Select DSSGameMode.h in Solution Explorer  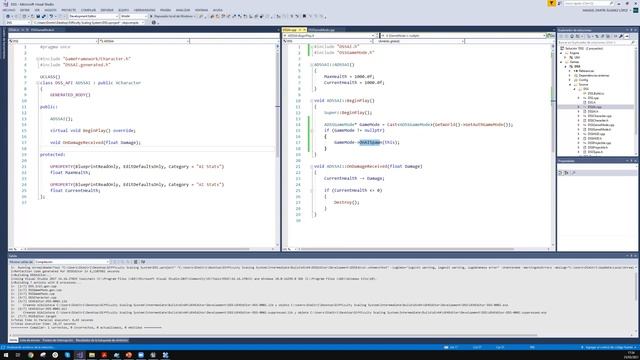point(599,129)
